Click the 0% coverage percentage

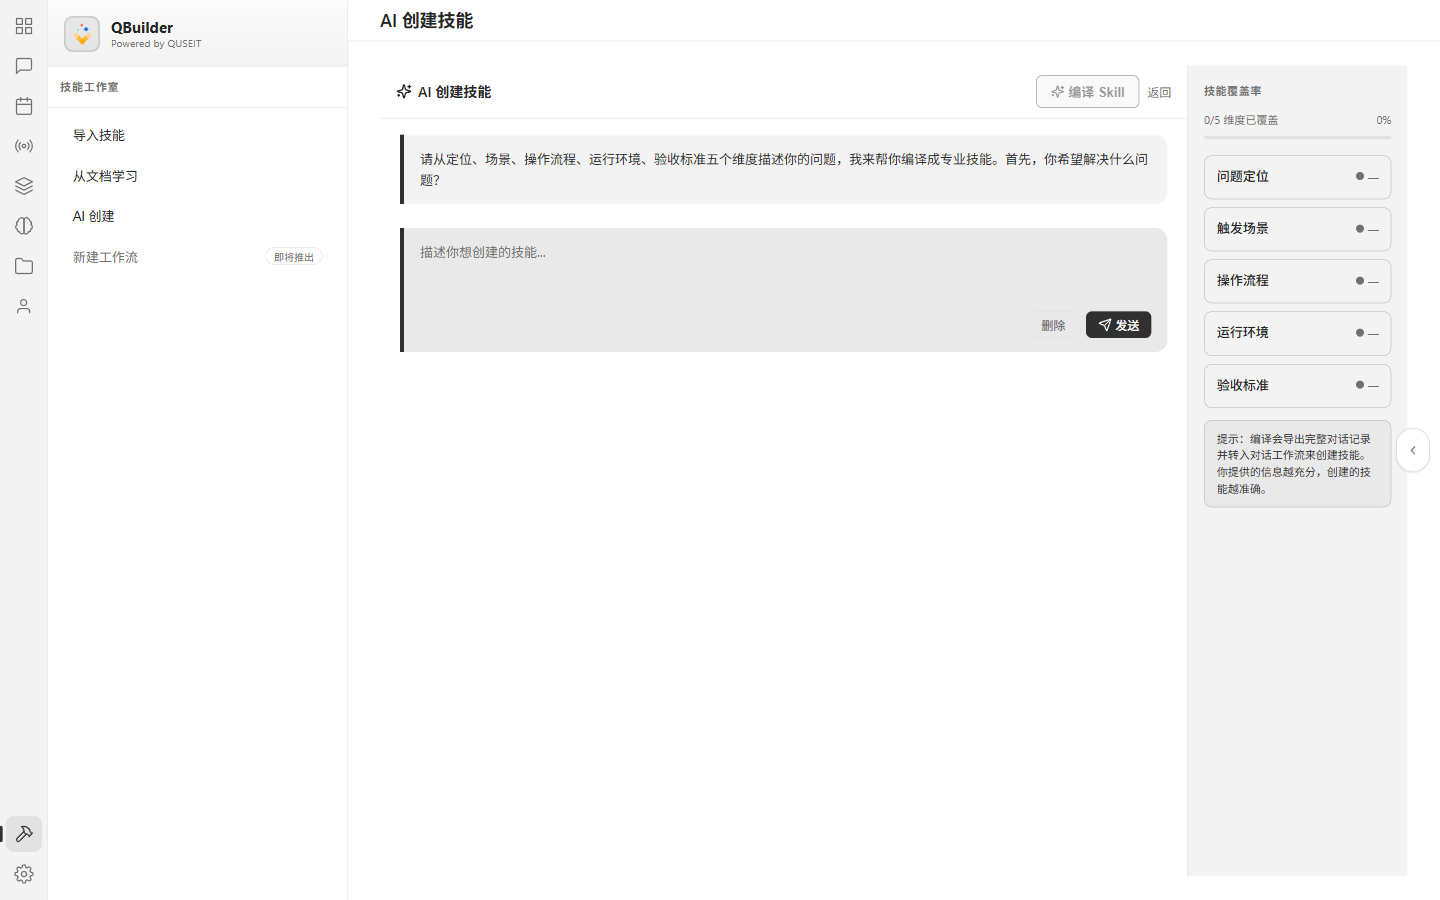coord(1383,120)
